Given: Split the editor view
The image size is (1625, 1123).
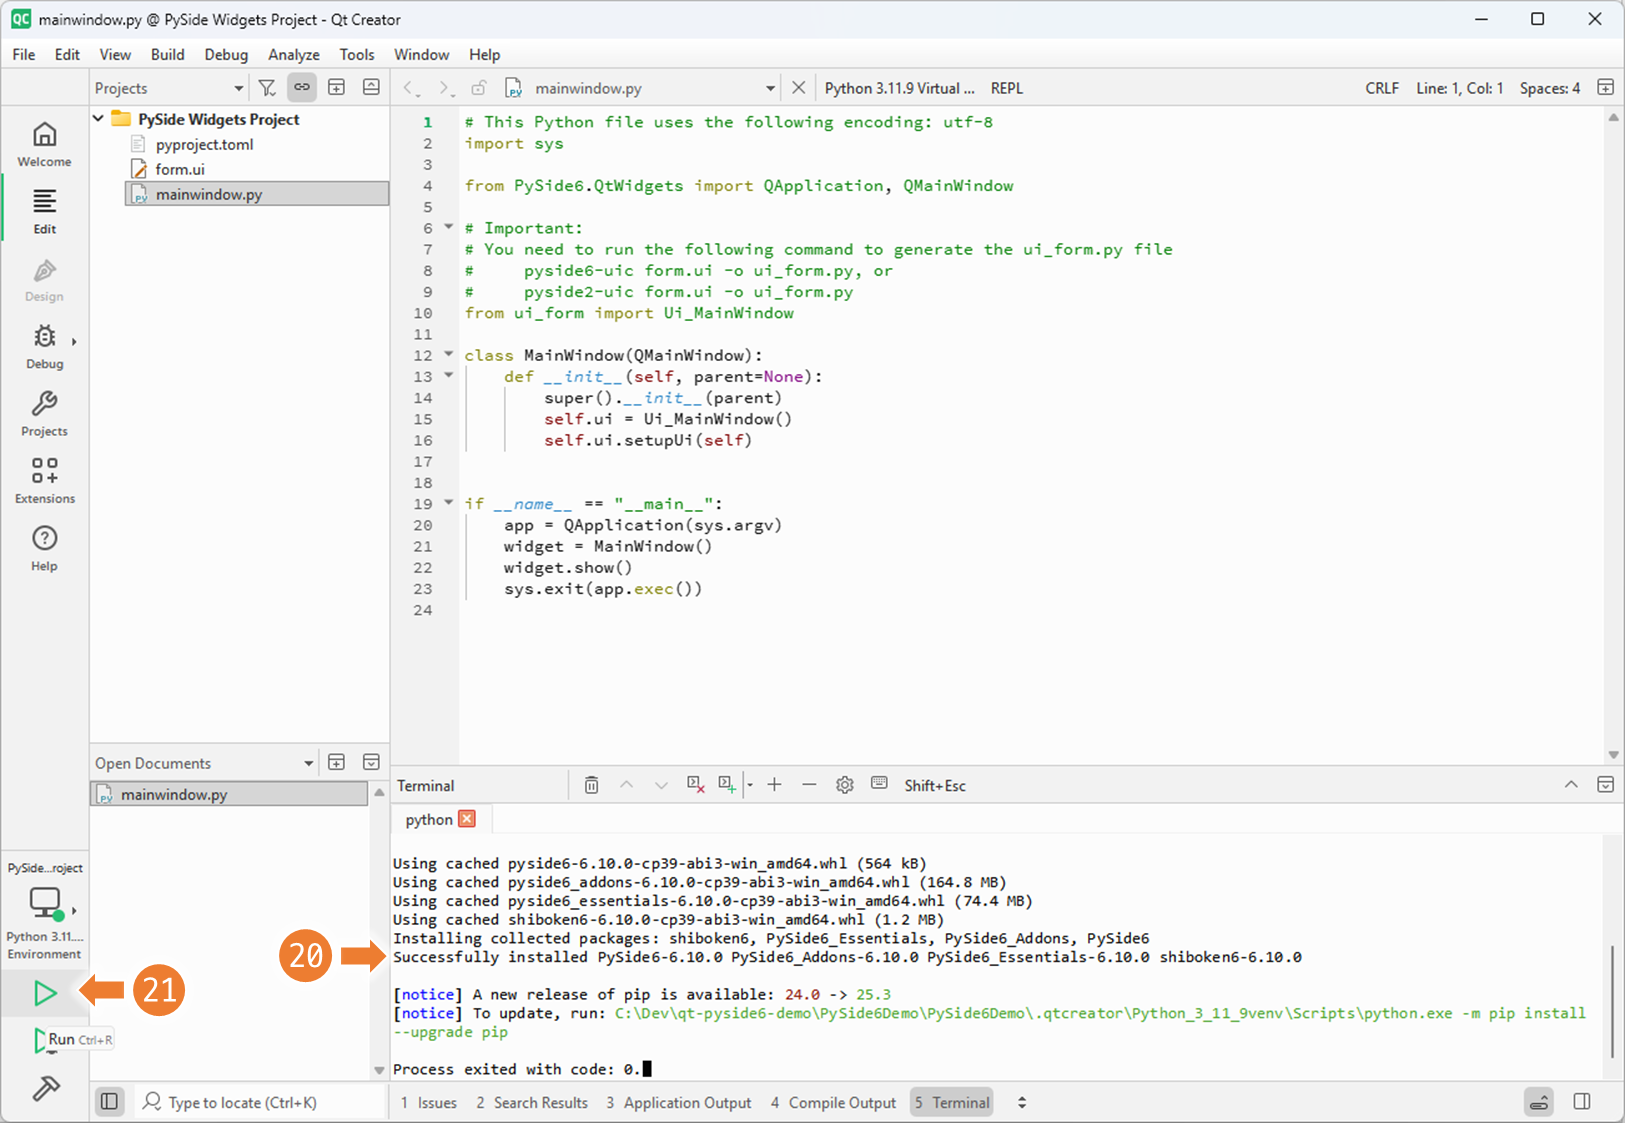Looking at the screenshot, I should (x=1605, y=88).
